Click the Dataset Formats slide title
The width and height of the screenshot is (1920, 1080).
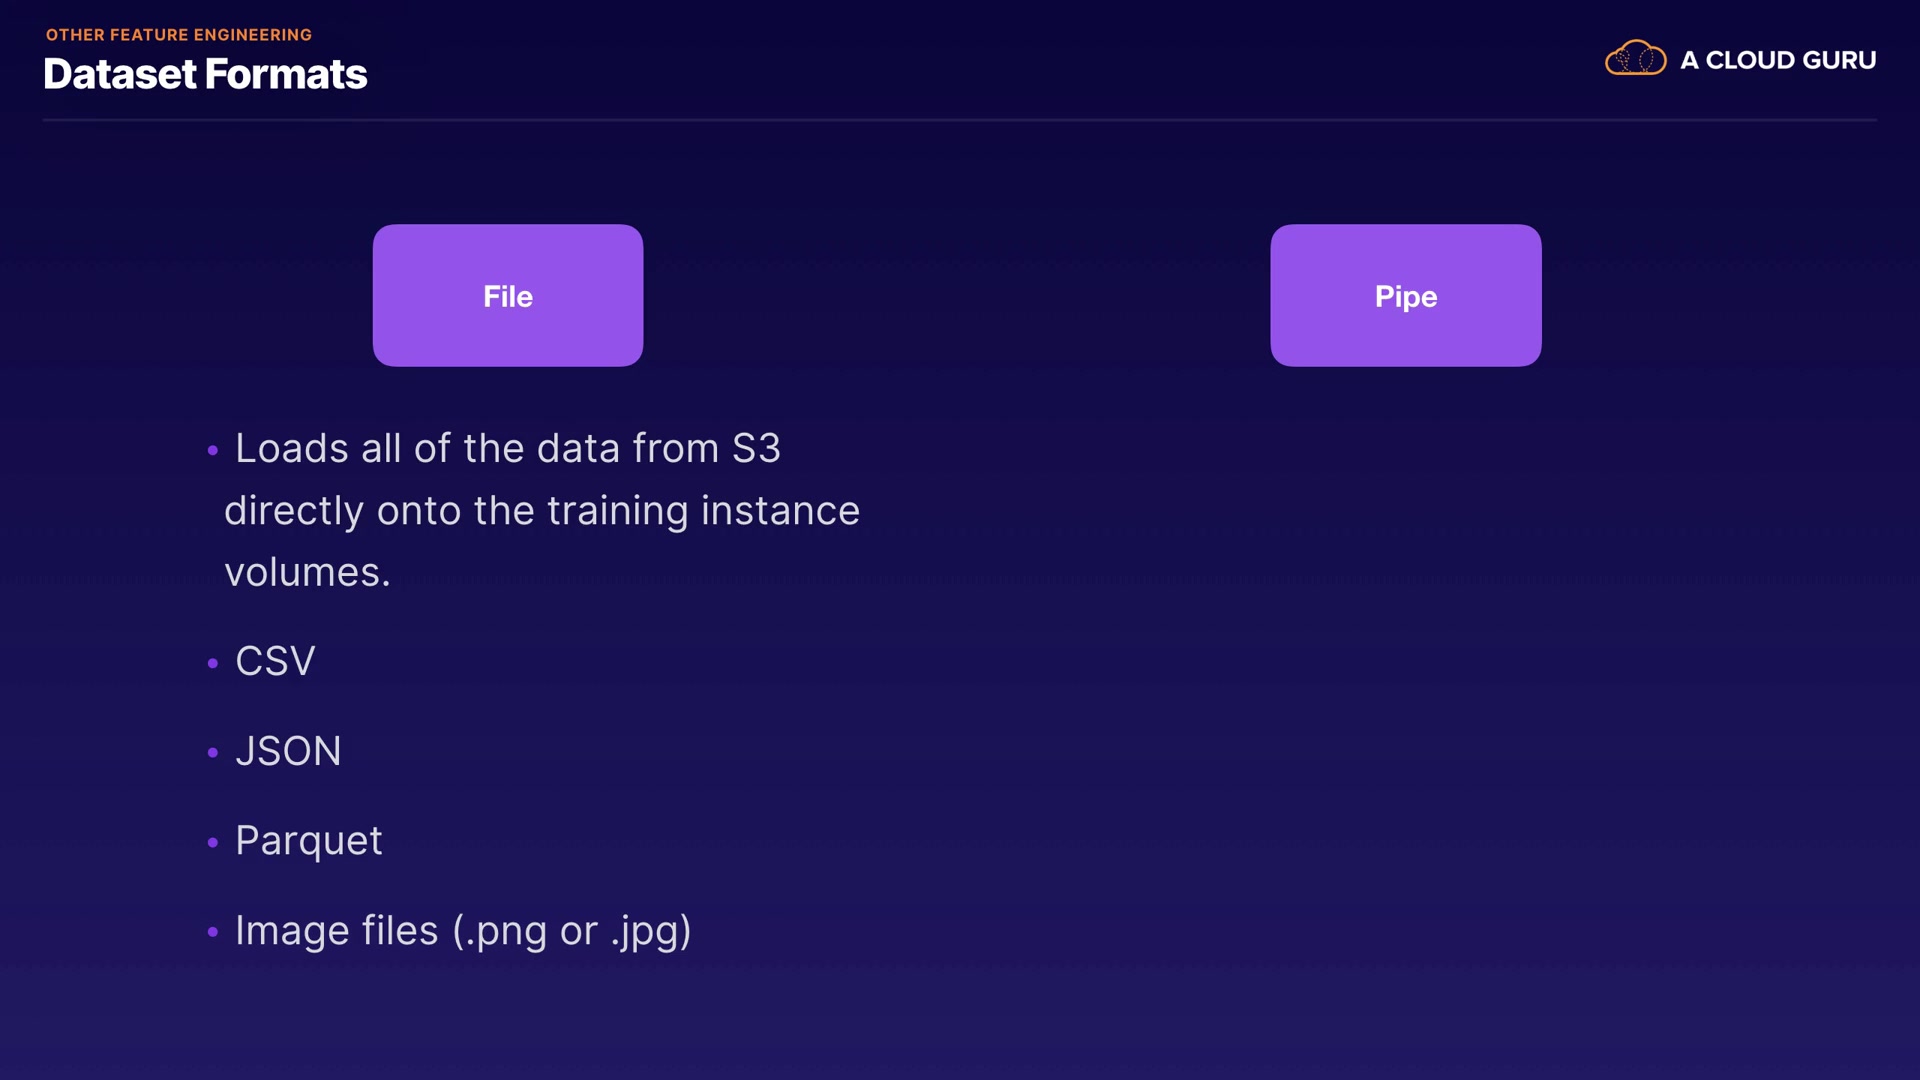(x=205, y=74)
